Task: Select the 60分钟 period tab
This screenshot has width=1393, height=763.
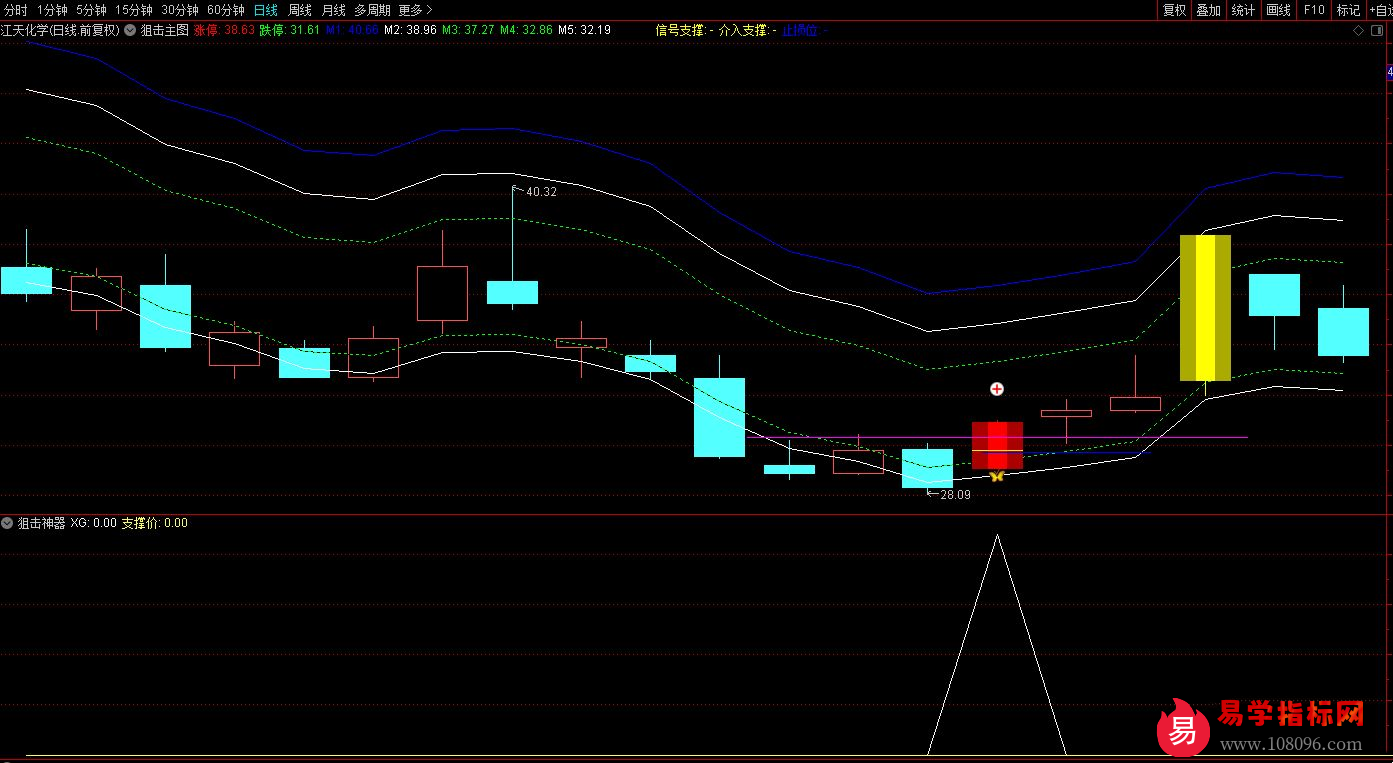Action: point(226,10)
